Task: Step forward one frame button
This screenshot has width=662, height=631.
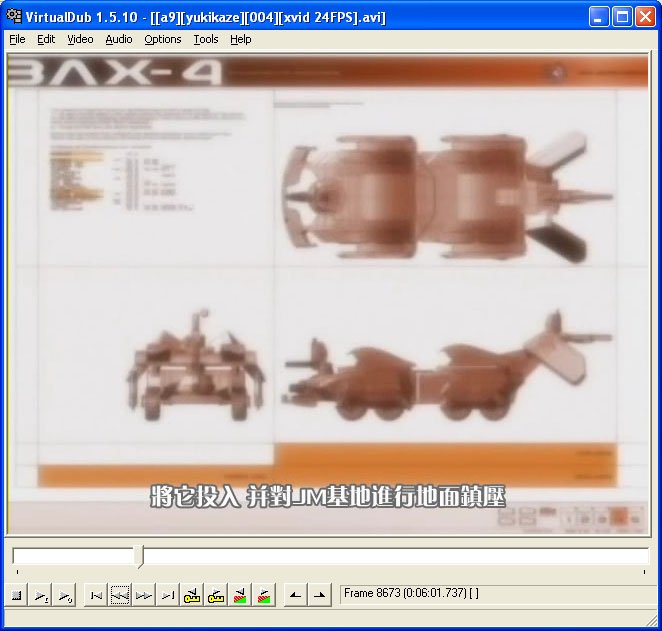Action: coord(144,595)
